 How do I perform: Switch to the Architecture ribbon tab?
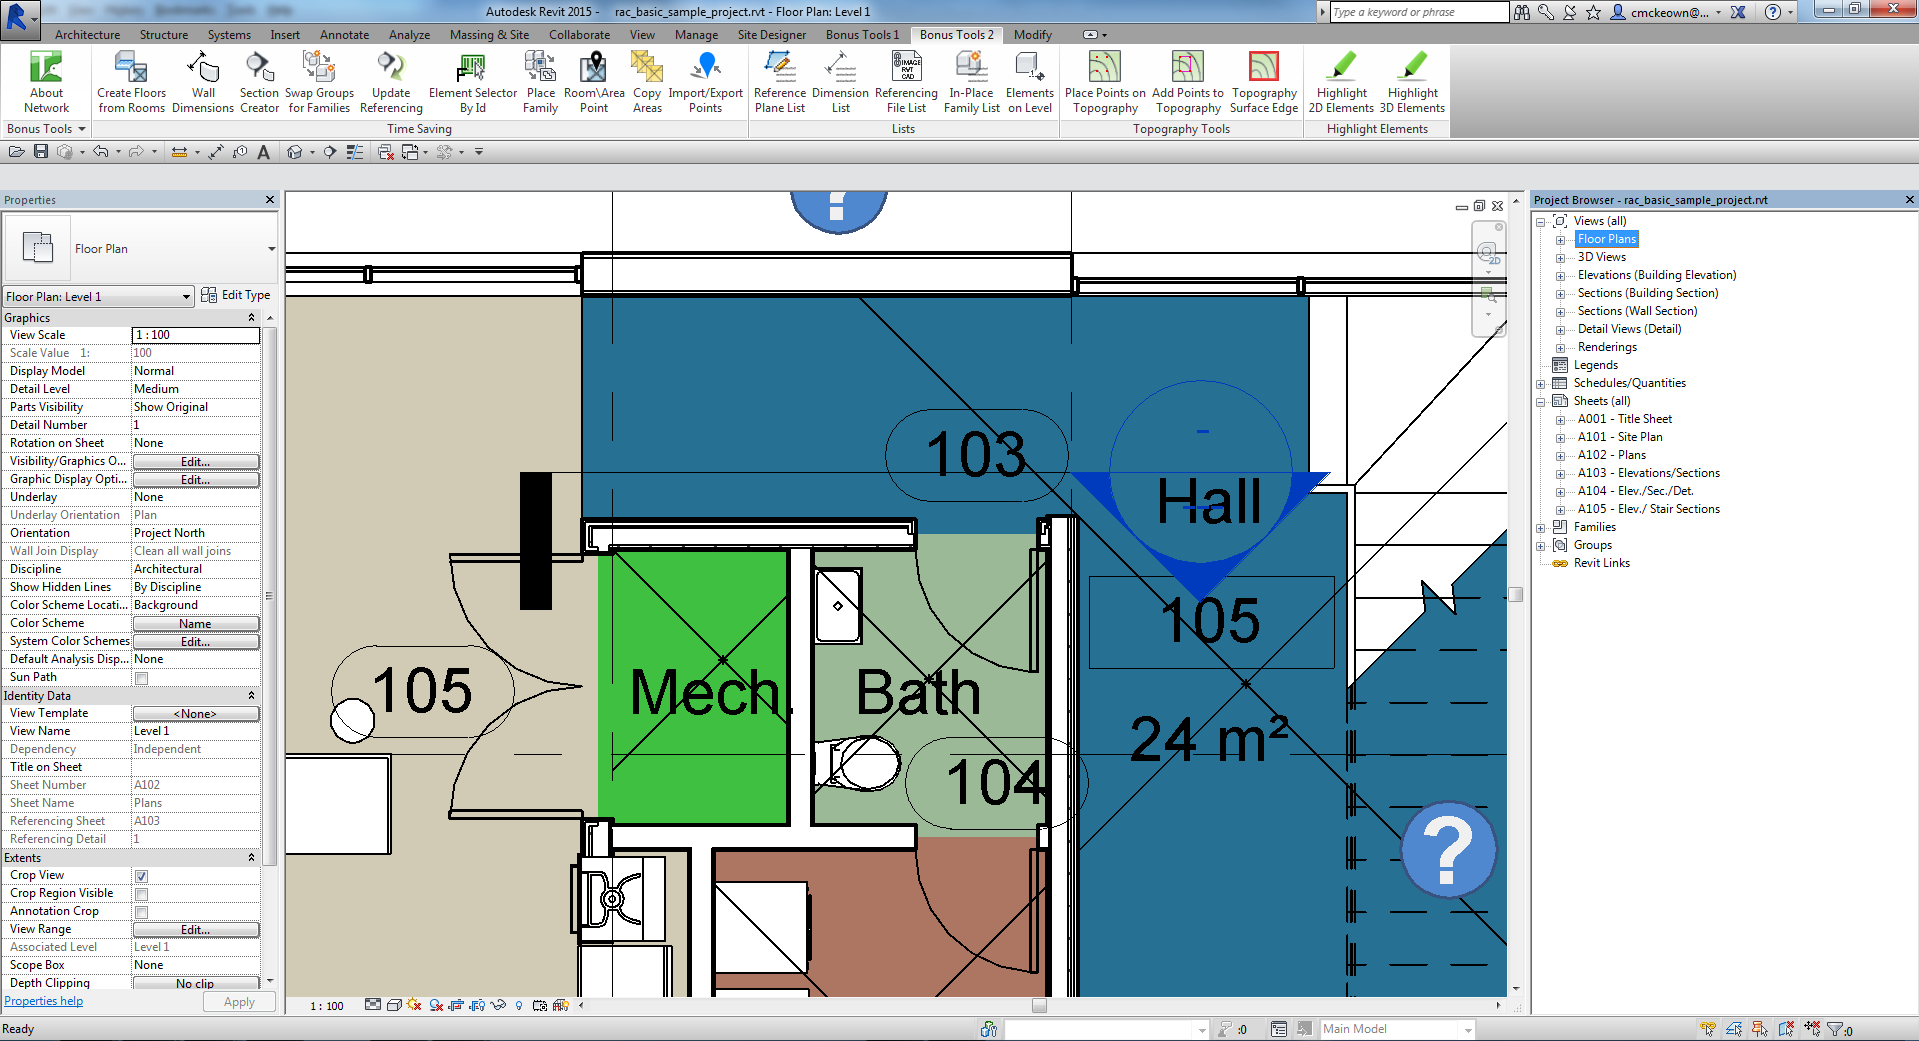[x=86, y=34]
